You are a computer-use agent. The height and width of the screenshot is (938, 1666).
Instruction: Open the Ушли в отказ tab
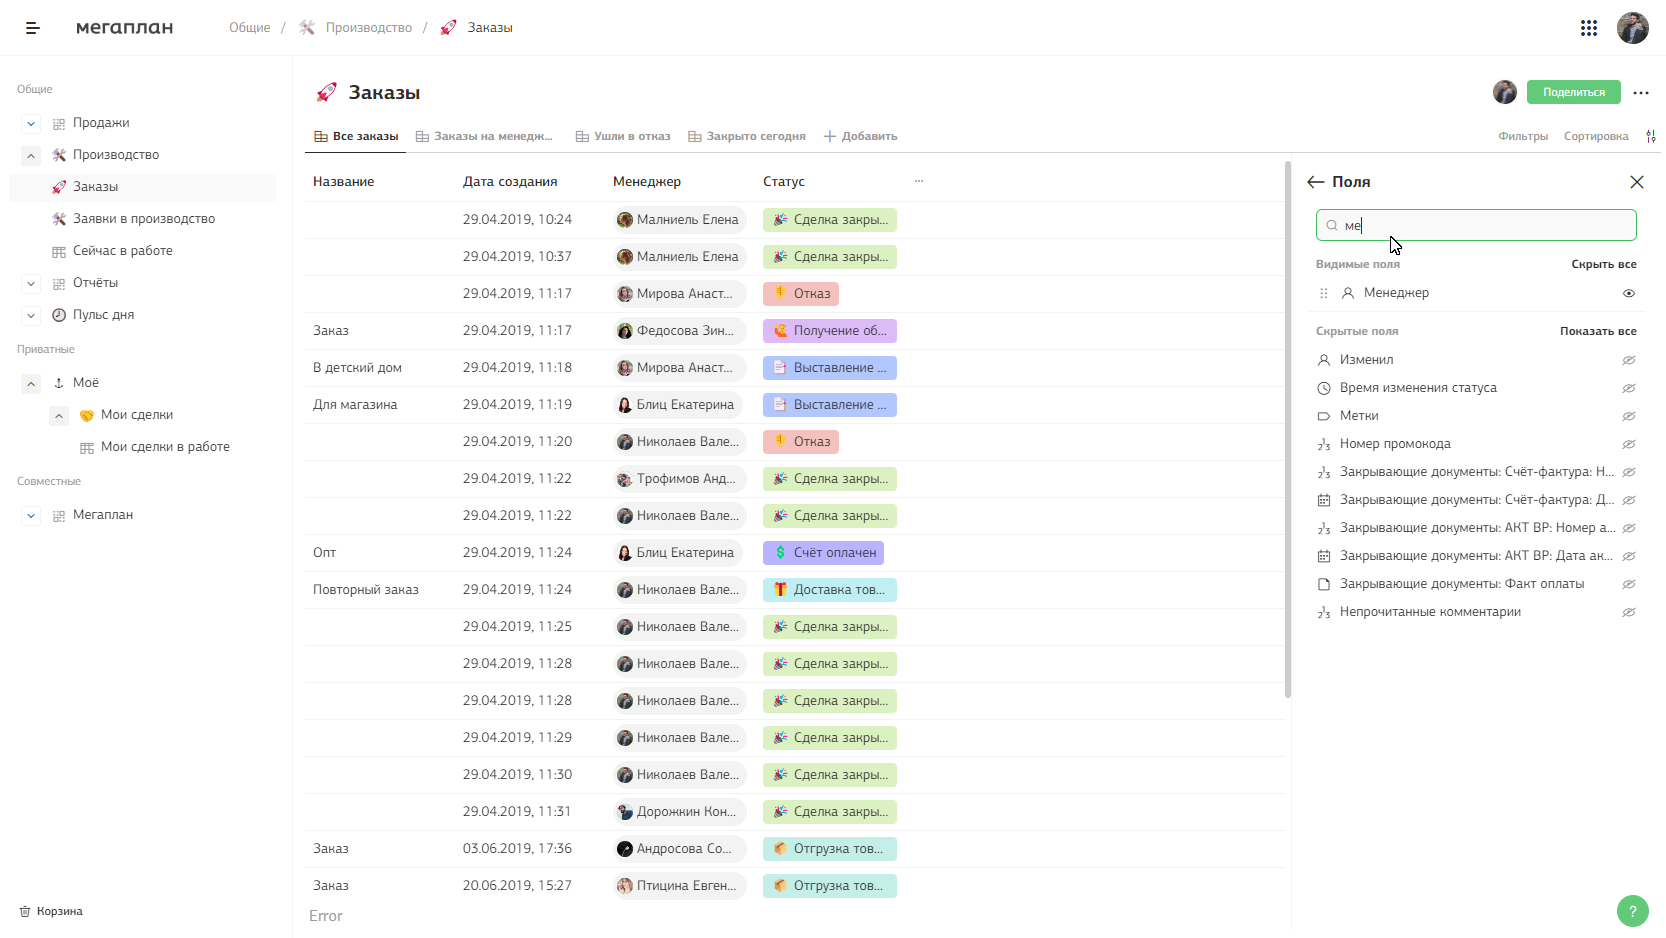(x=623, y=136)
